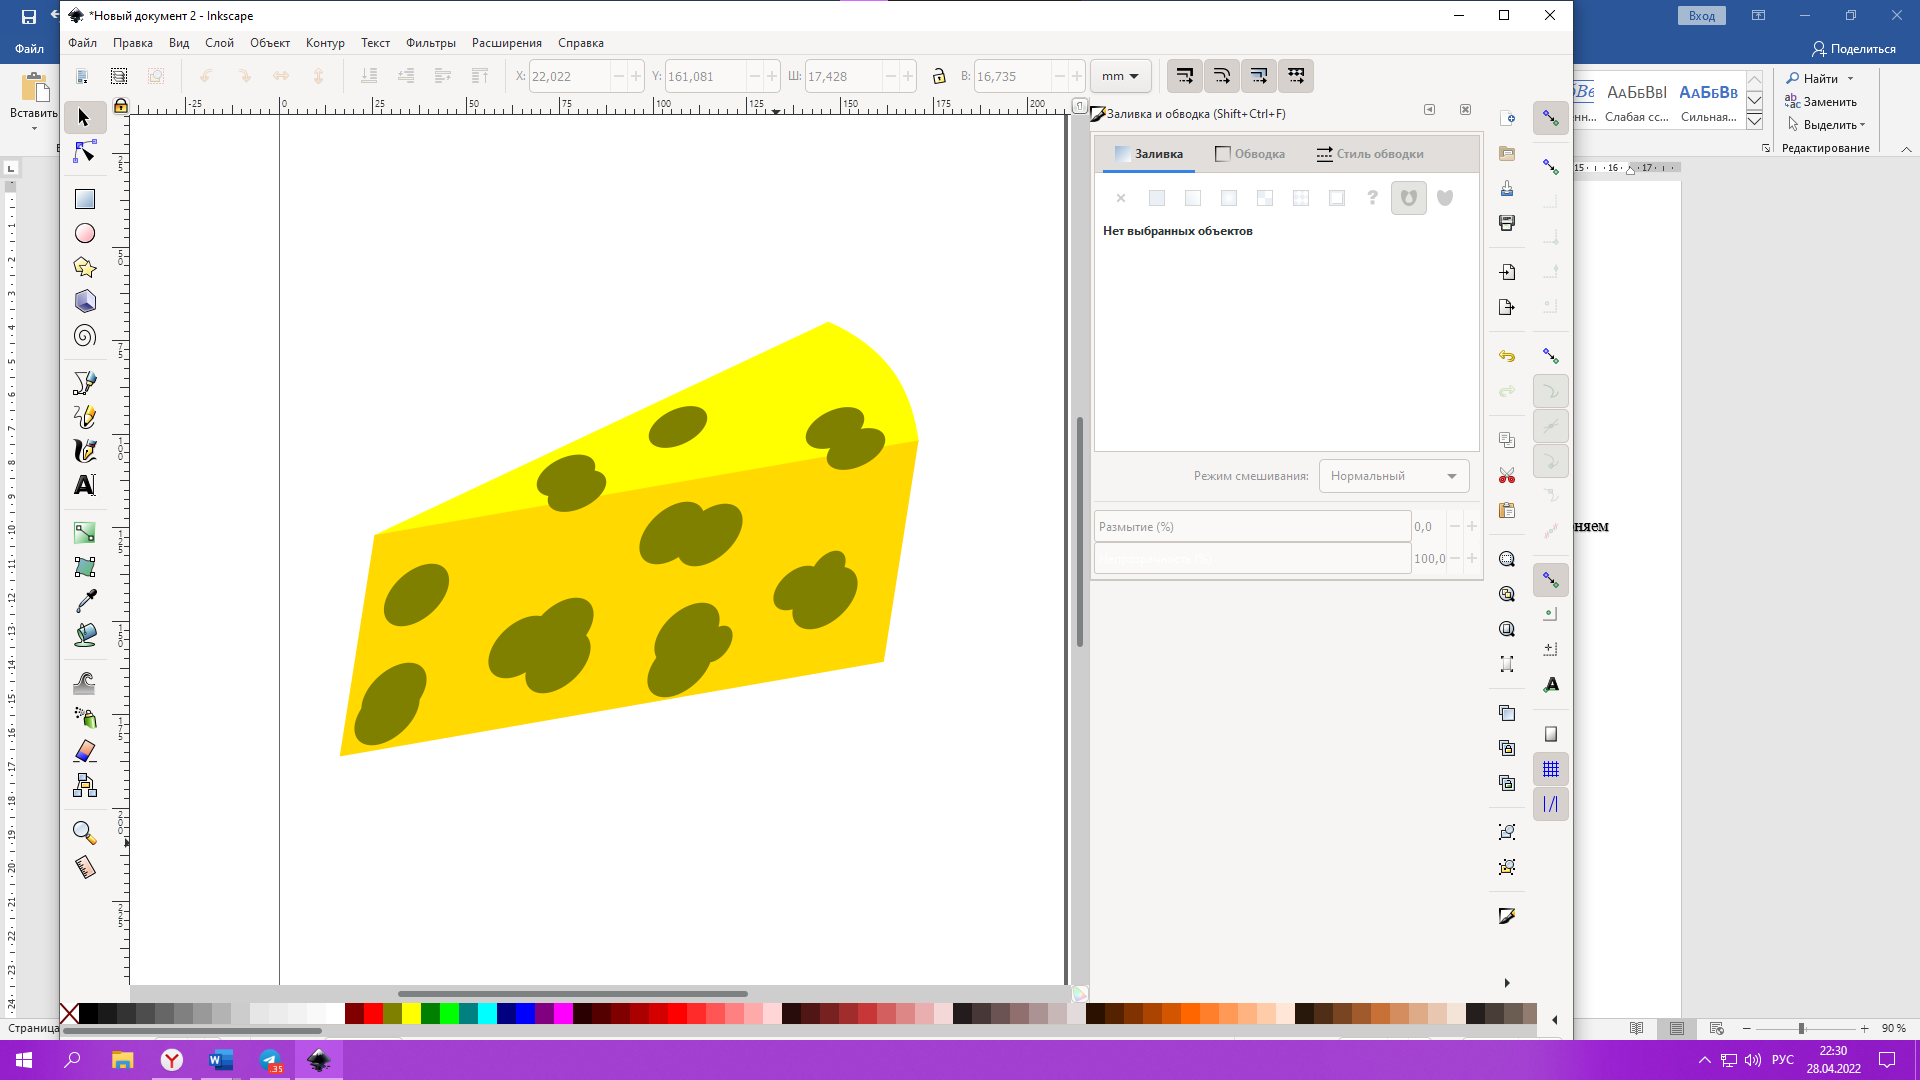
Task: Select the Node editing tool
Action: click(x=85, y=152)
